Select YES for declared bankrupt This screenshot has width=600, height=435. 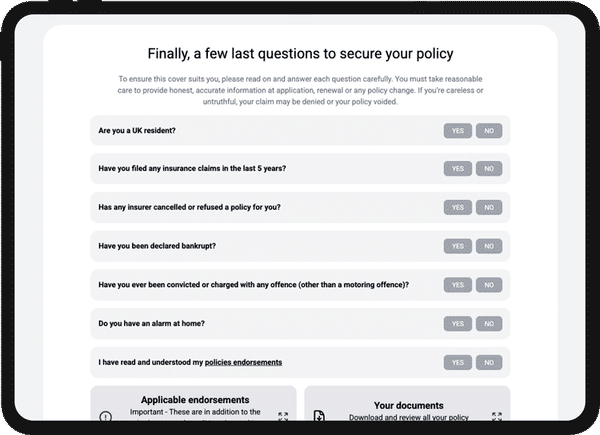[458, 246]
